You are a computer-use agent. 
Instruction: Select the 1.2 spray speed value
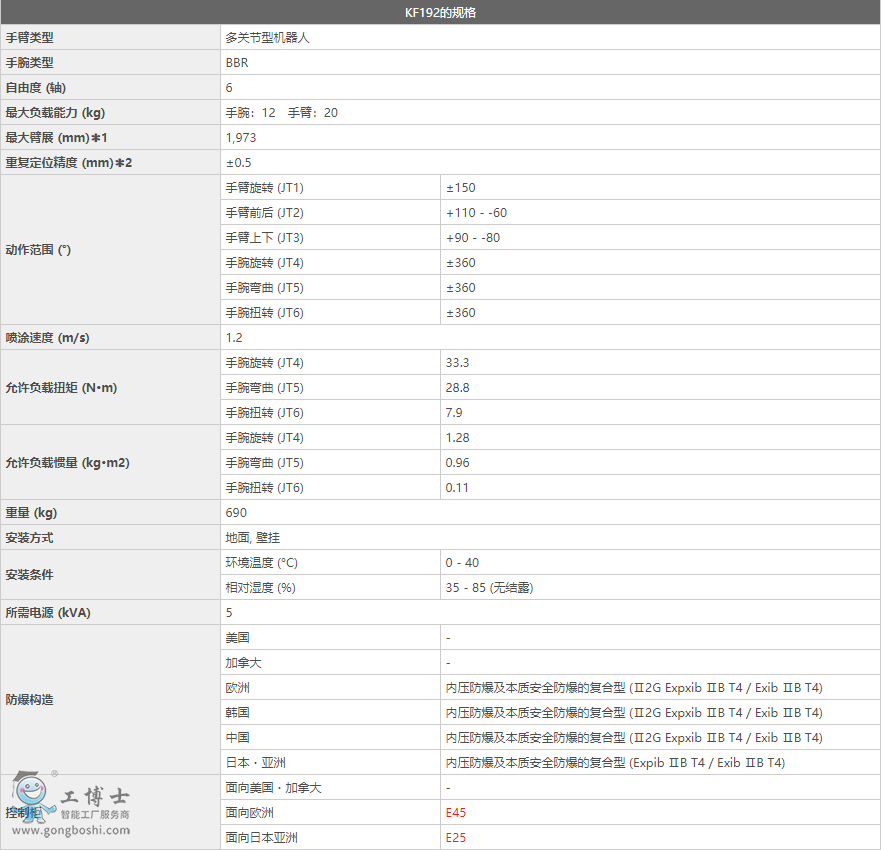(231, 337)
